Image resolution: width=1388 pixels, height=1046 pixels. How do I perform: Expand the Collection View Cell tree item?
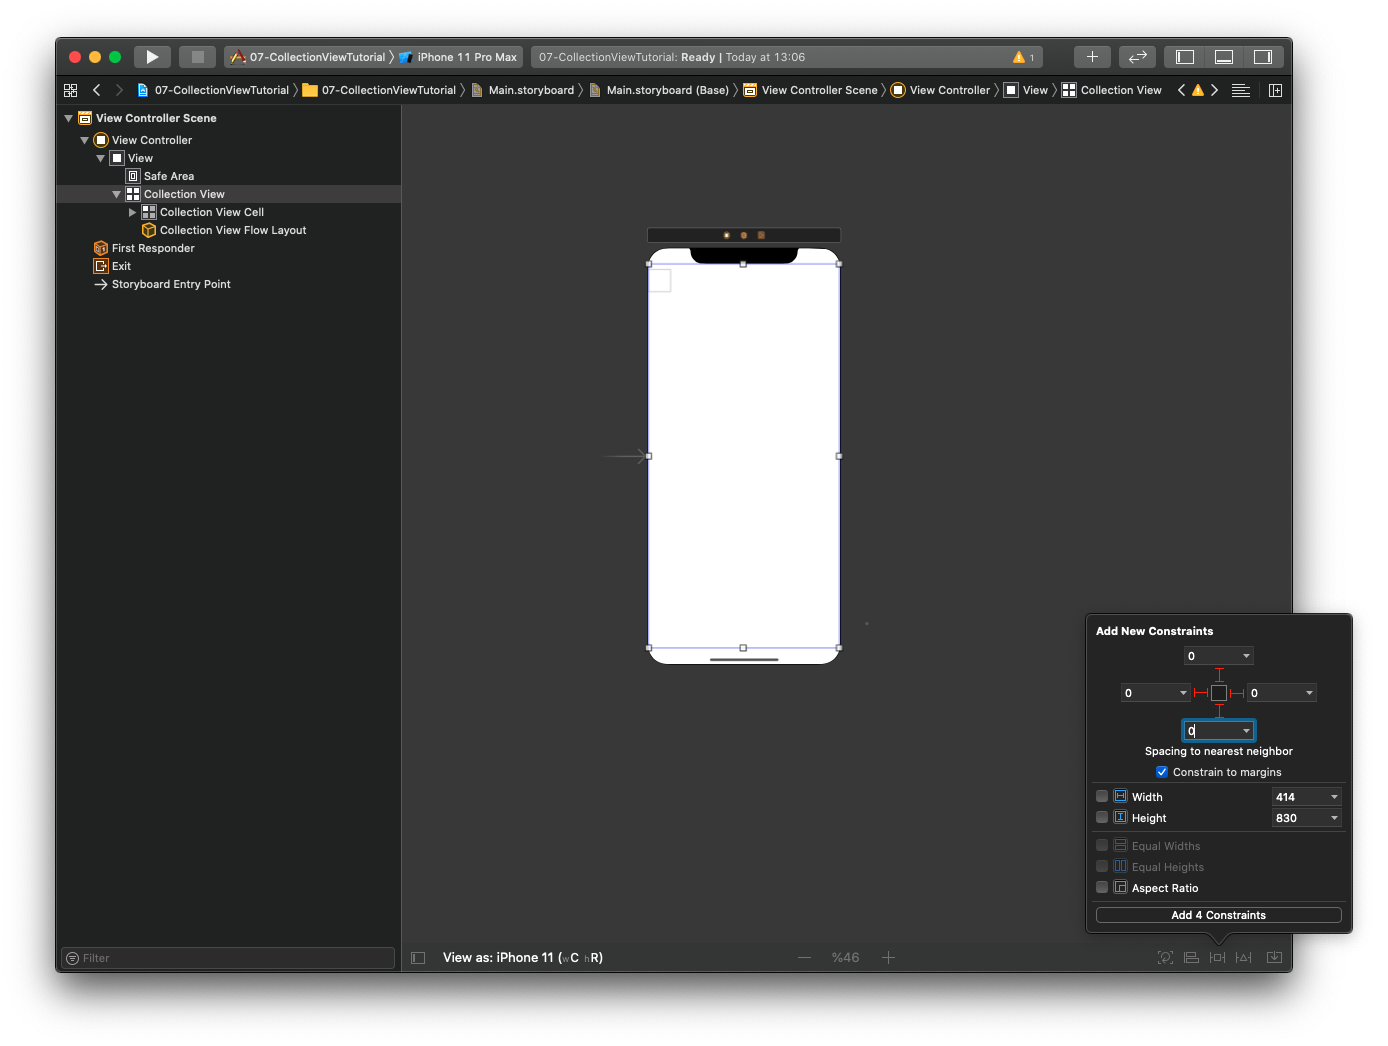click(x=131, y=211)
